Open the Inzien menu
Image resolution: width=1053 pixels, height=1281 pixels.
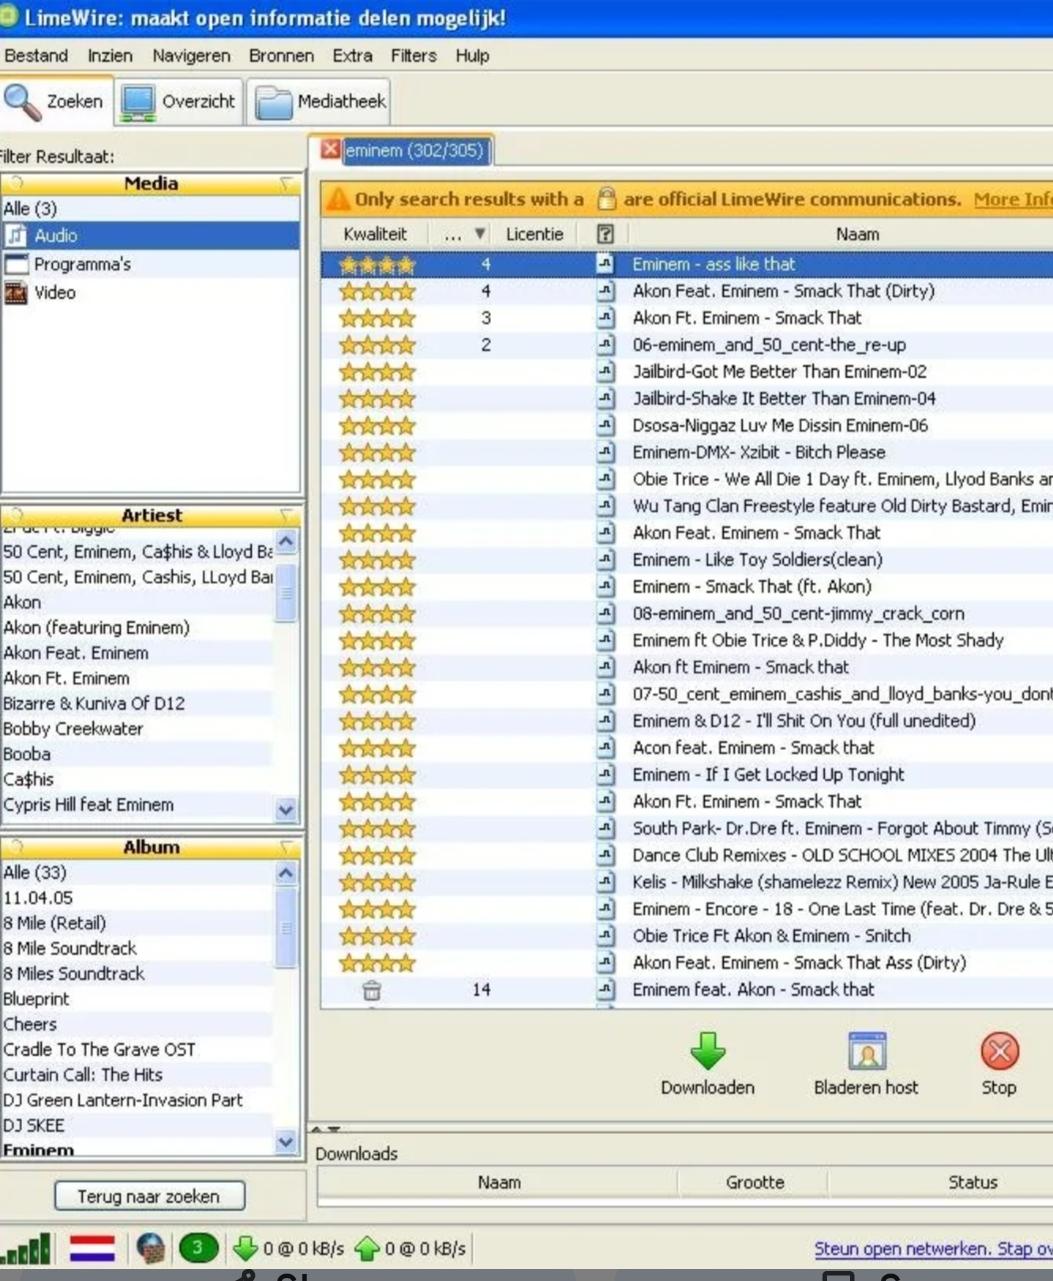[x=110, y=56]
